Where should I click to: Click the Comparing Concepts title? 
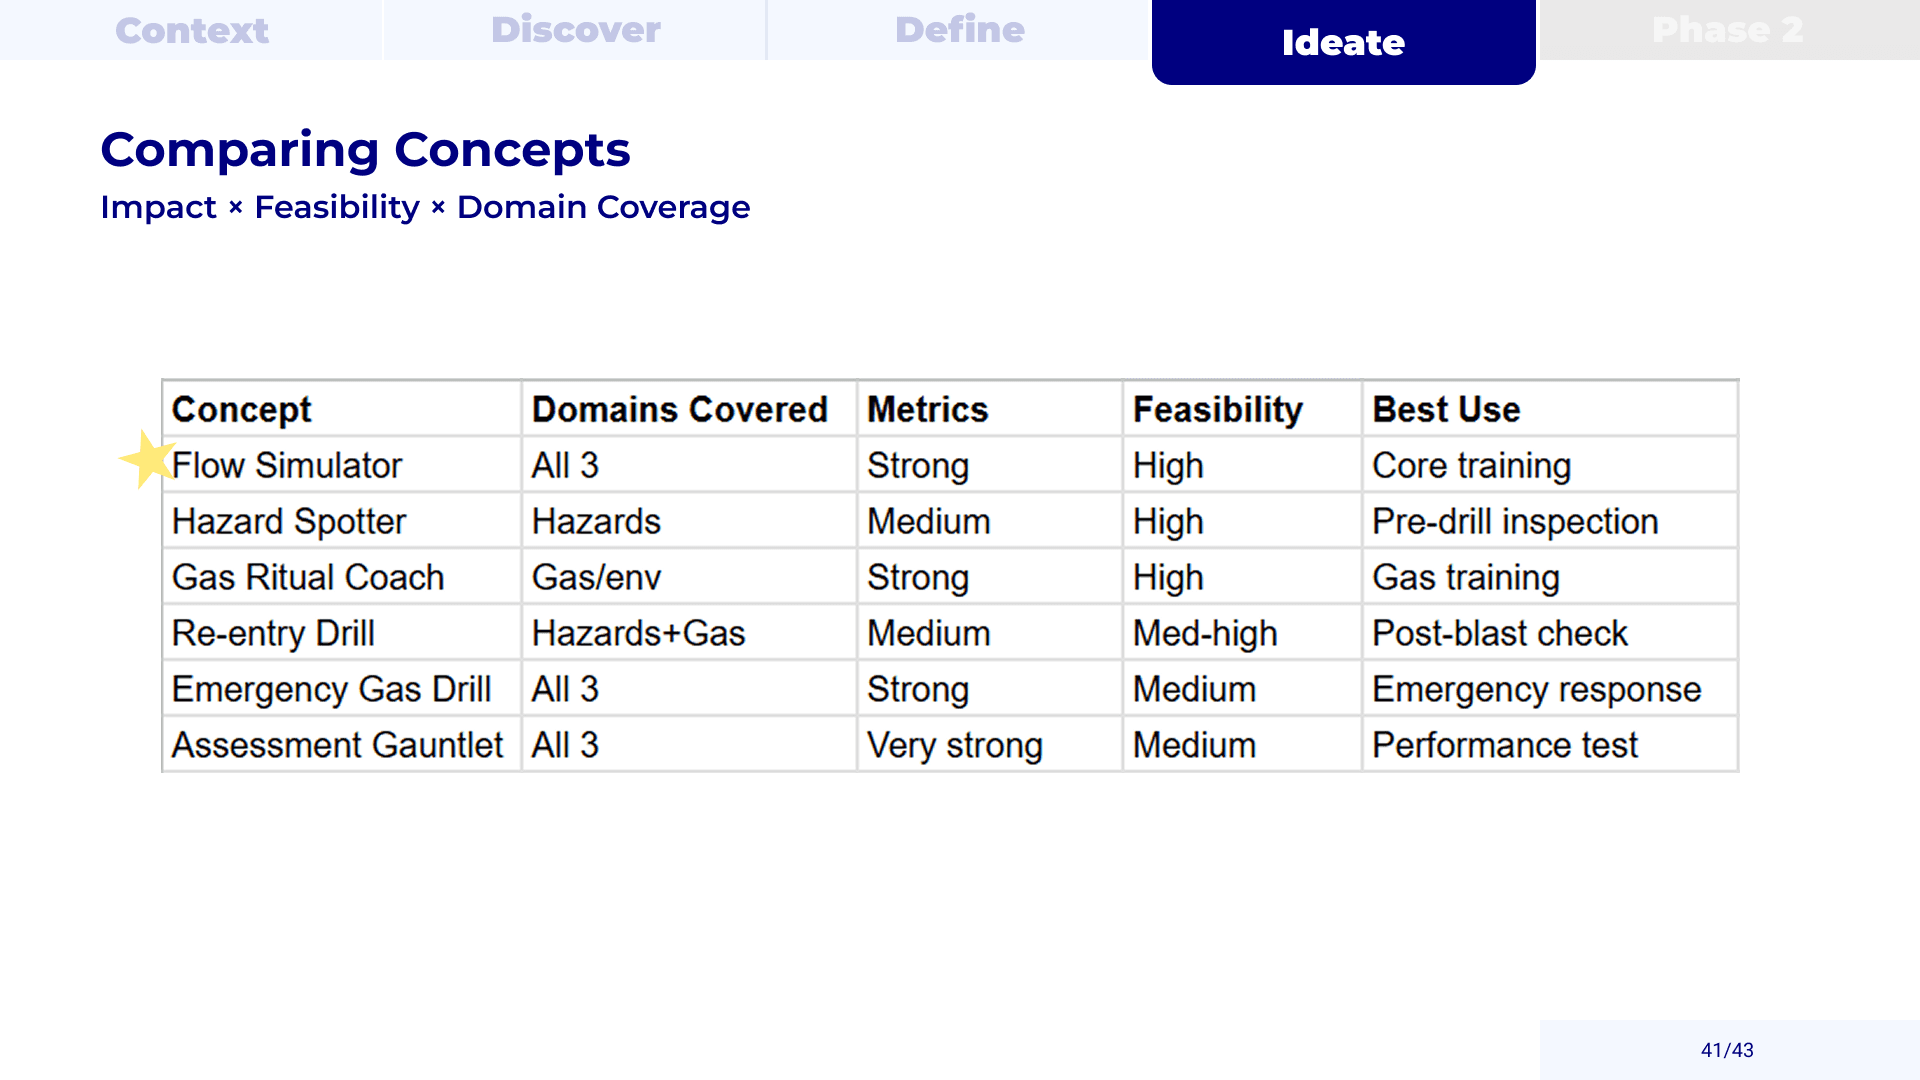[x=365, y=150]
